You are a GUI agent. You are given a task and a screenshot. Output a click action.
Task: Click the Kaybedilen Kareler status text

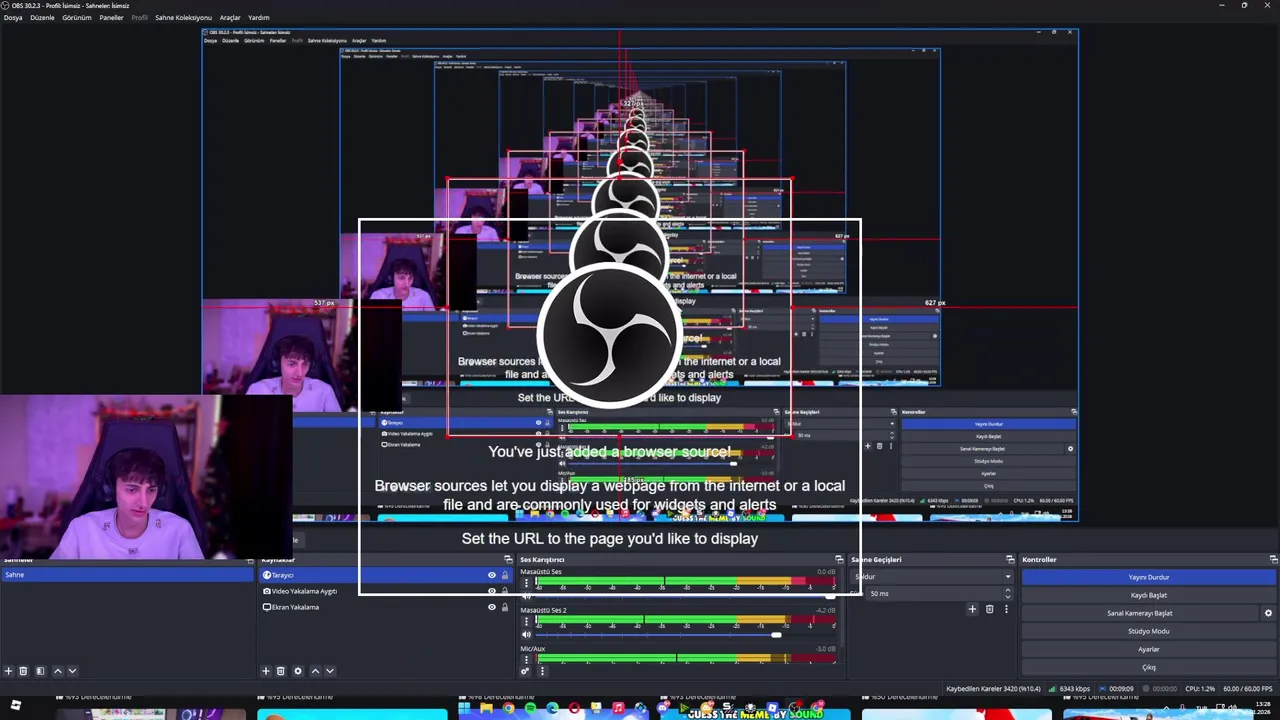993,689
